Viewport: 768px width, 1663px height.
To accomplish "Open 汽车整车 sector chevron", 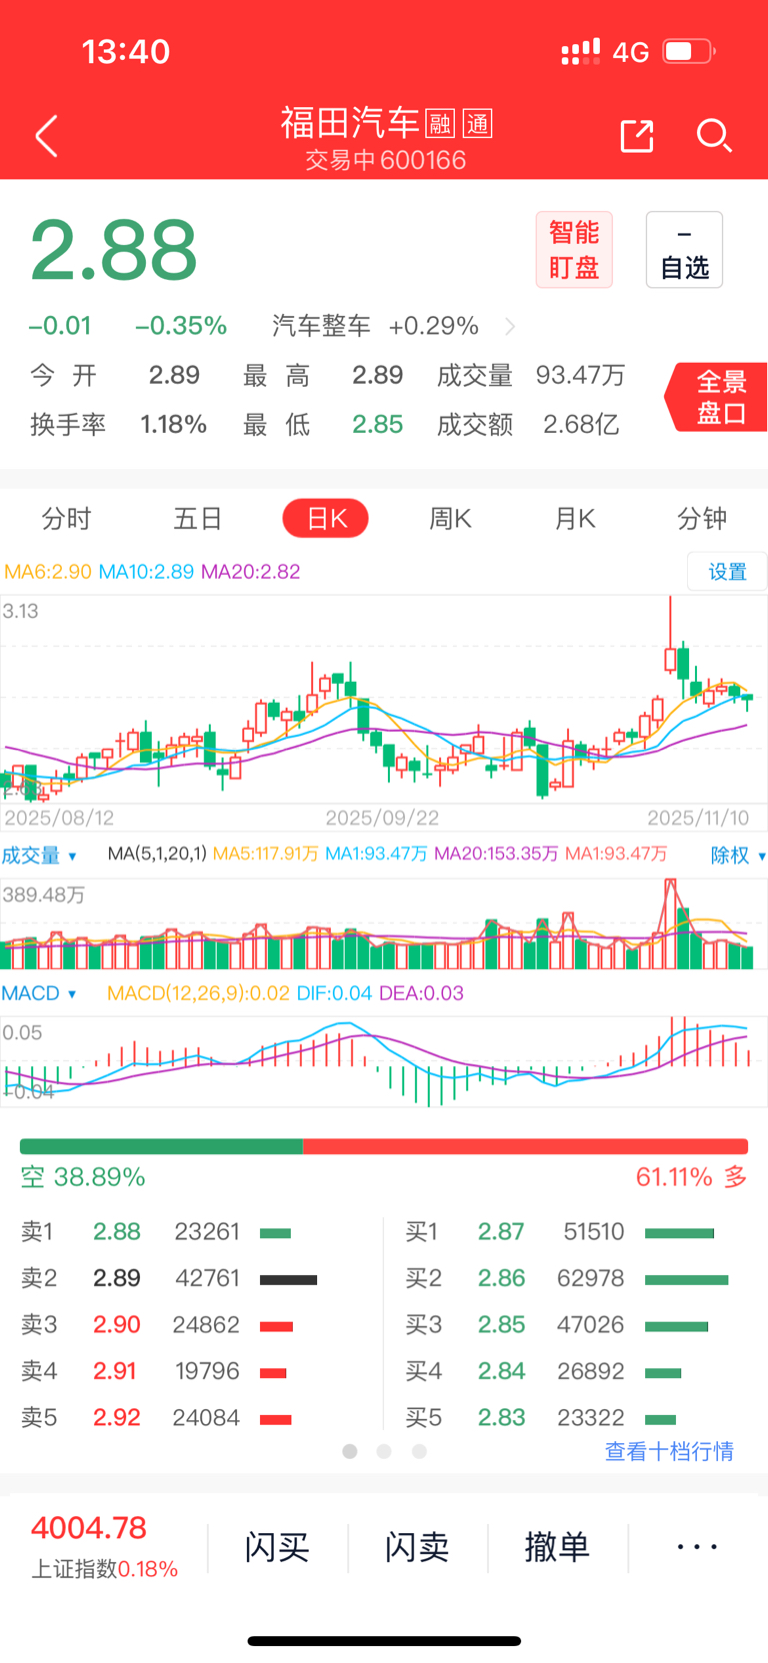I will pyautogui.click(x=510, y=326).
